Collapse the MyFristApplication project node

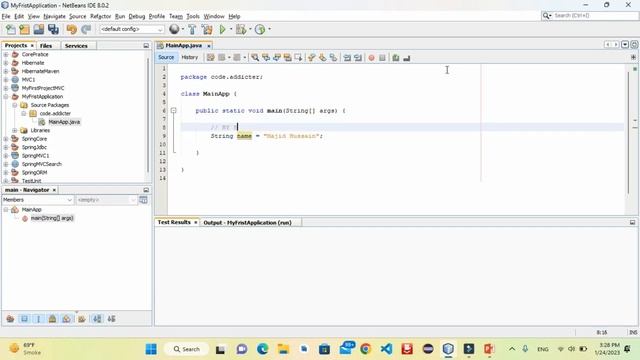[x=6, y=97]
